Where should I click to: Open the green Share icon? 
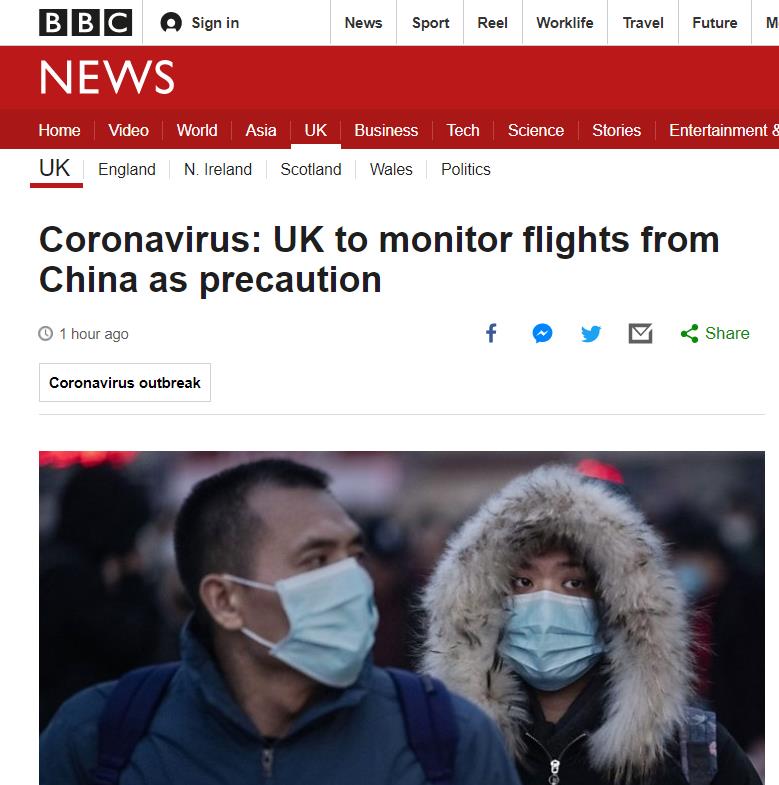[x=689, y=333]
